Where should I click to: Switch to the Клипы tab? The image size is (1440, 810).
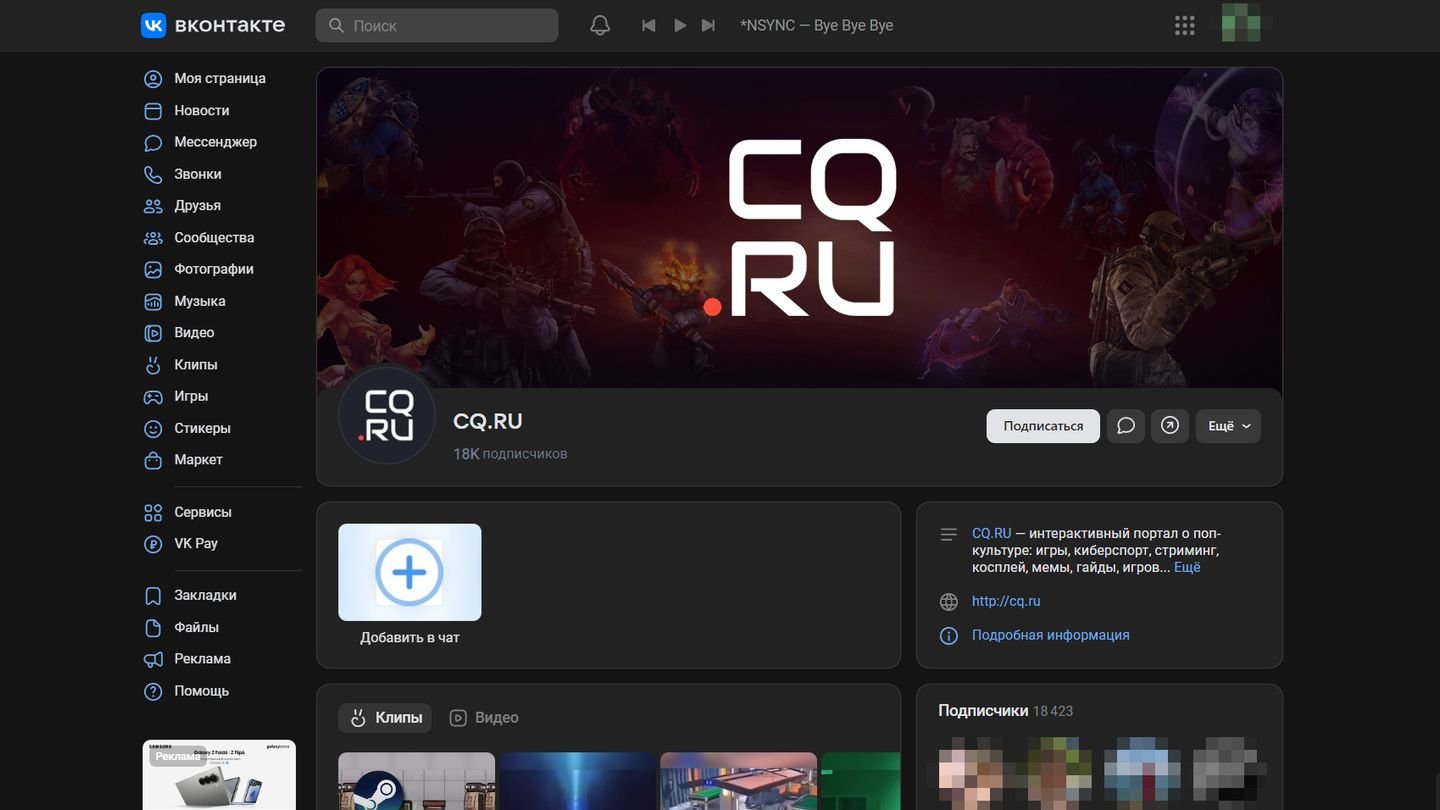click(x=385, y=717)
